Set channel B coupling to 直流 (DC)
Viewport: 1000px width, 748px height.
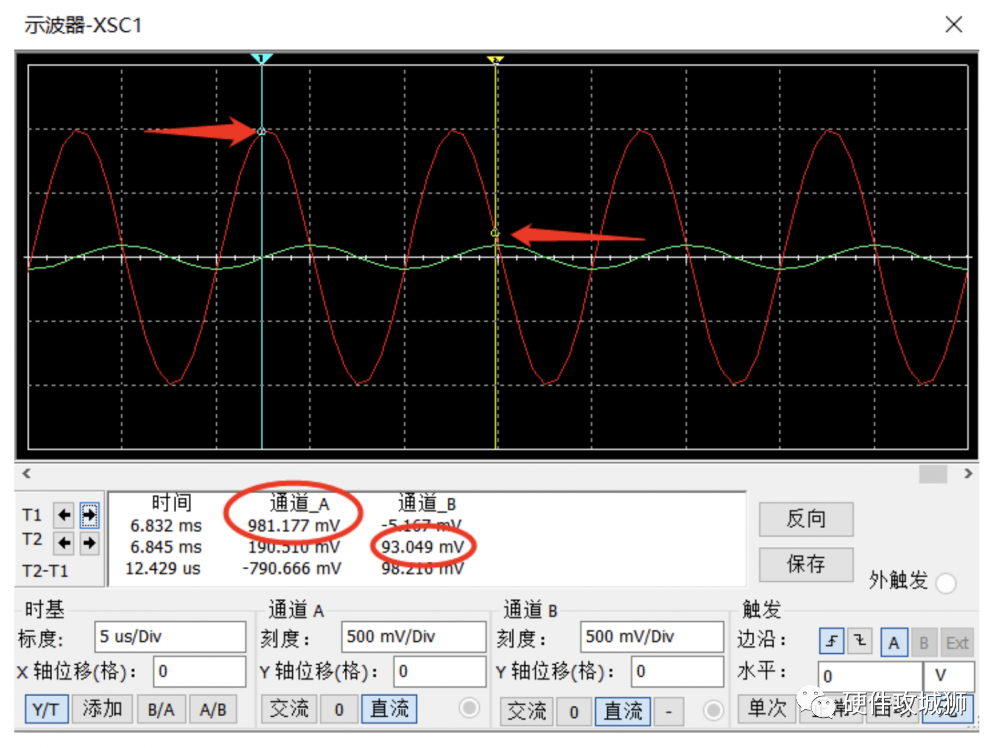(x=622, y=711)
